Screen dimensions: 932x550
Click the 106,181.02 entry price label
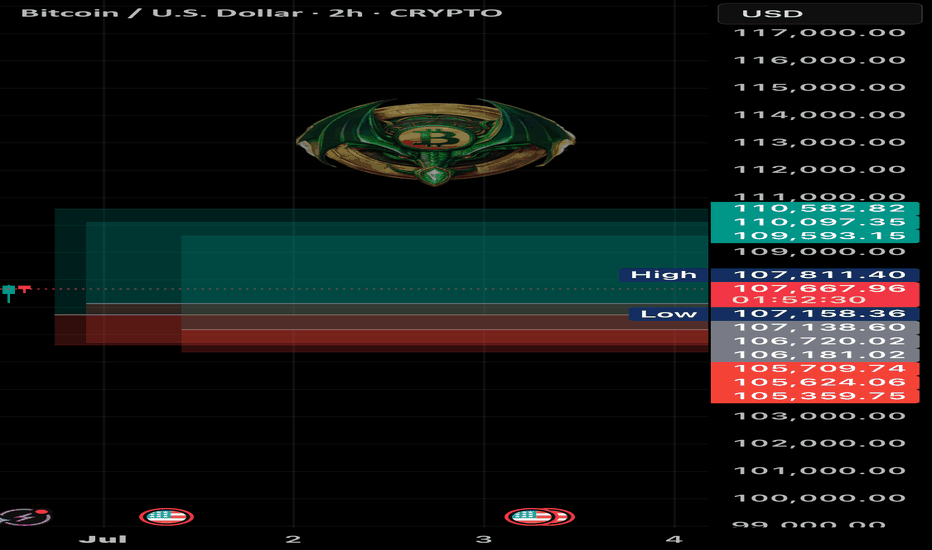point(815,355)
